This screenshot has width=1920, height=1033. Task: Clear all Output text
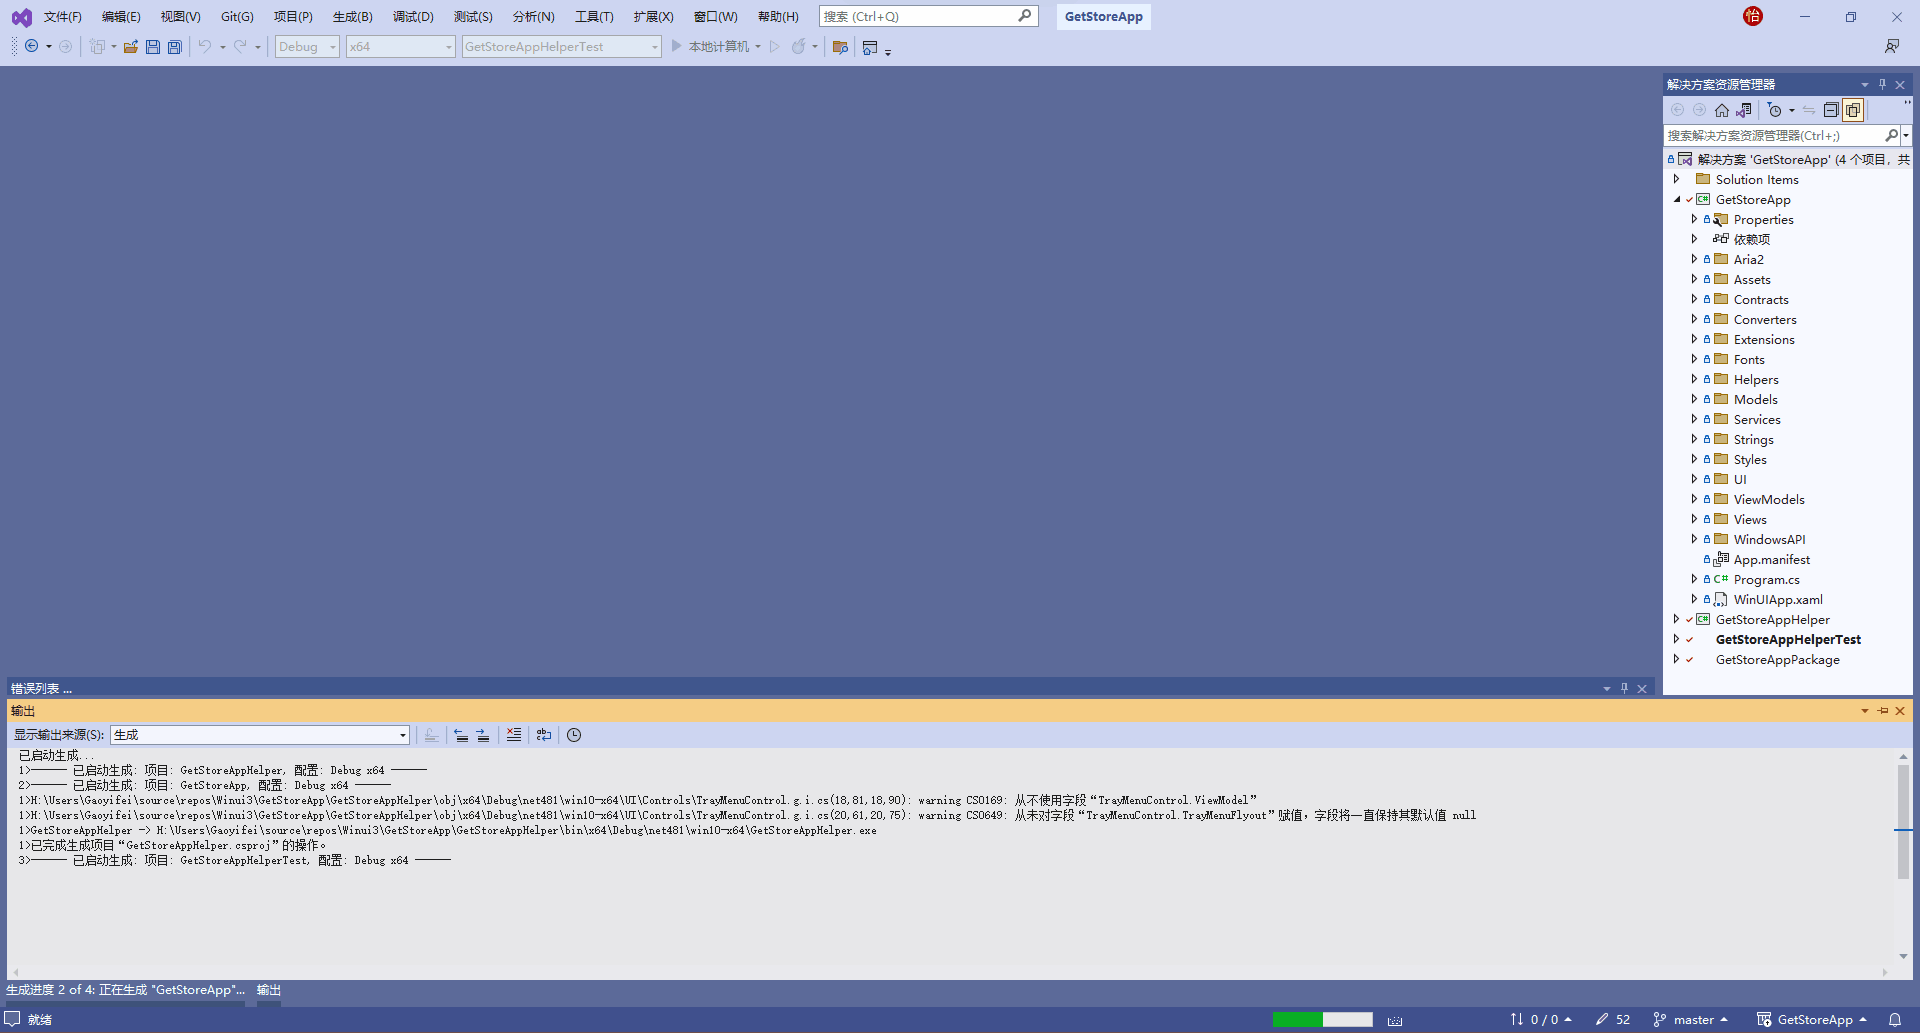click(x=514, y=735)
